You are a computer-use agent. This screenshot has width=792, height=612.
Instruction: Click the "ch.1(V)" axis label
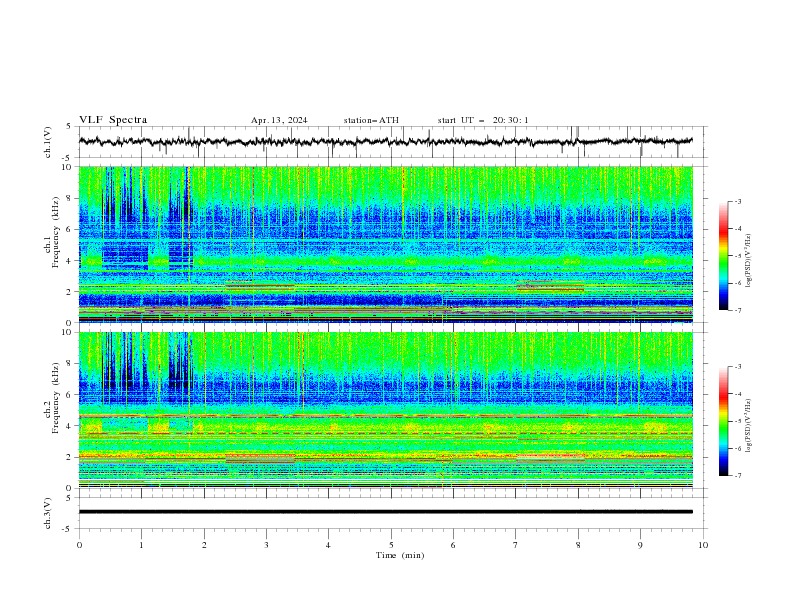[x=48, y=142]
